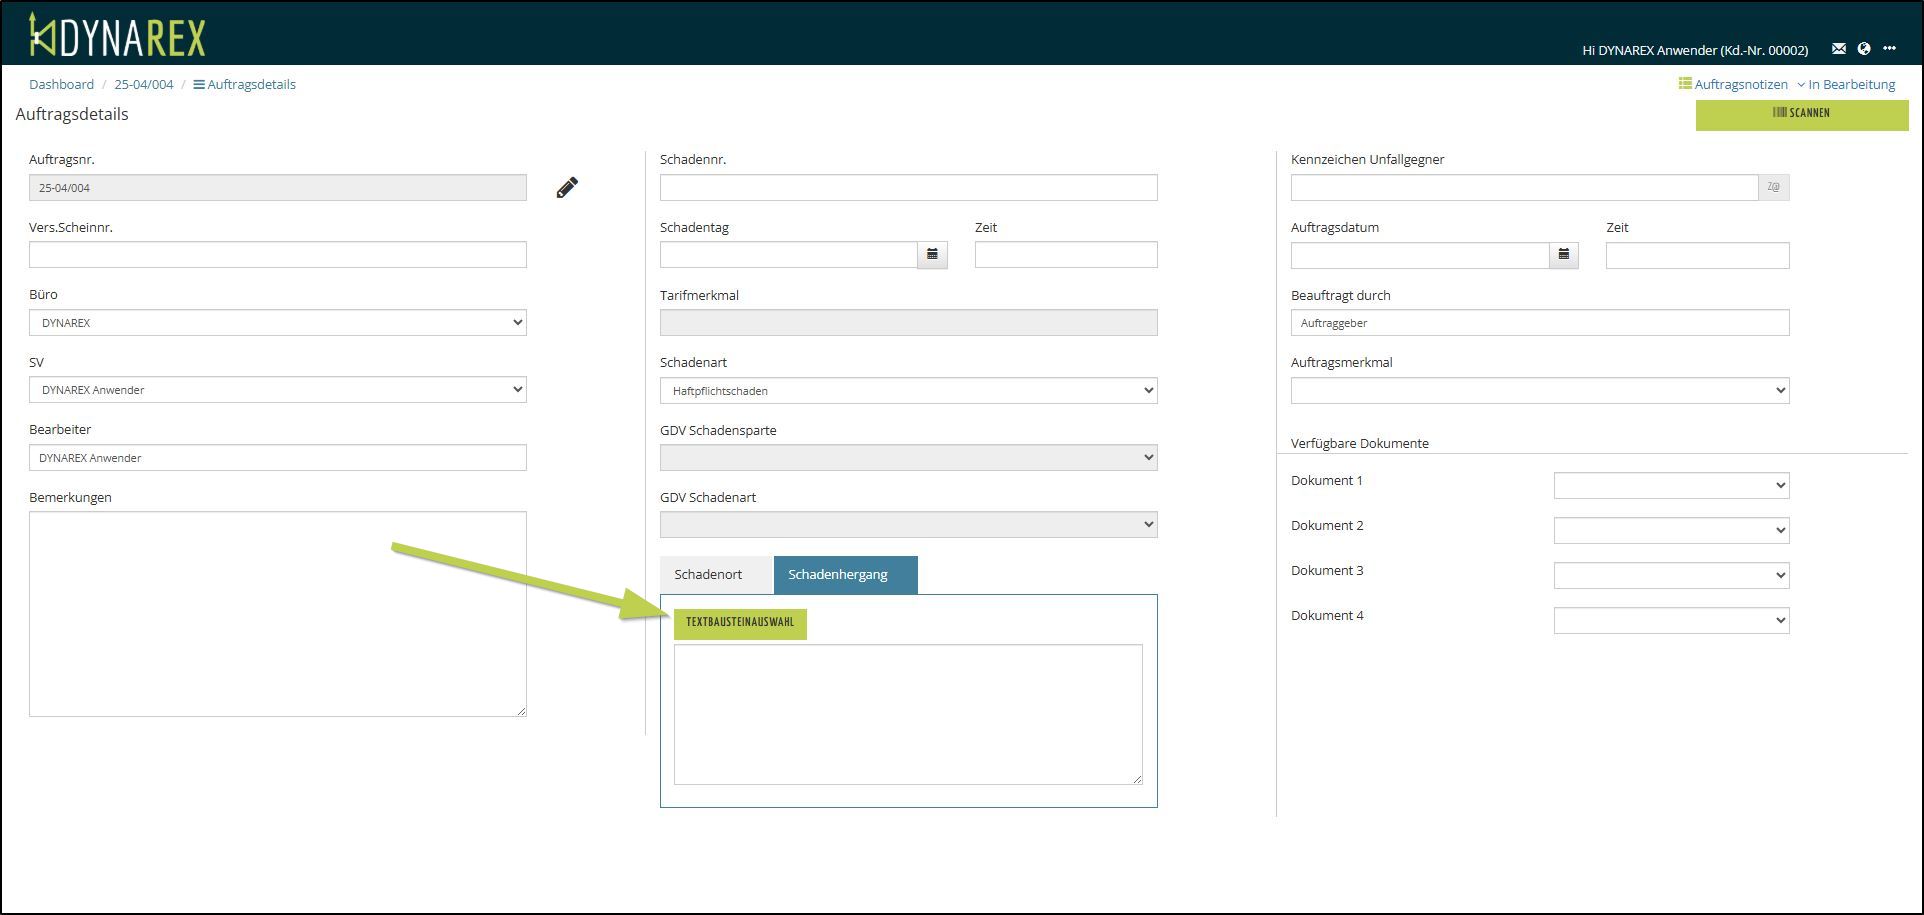Viewport: 1924px width, 915px height.
Task: Open the Auftragsdatum calendar picker
Action: [1564, 255]
